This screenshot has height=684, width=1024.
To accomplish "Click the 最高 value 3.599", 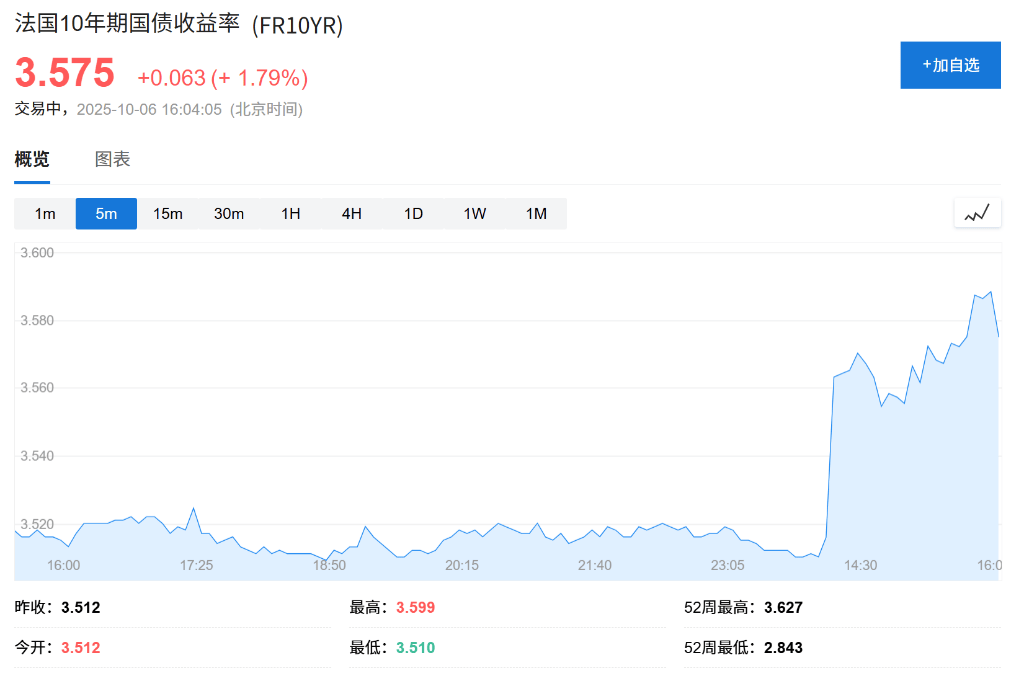I will click(415, 607).
